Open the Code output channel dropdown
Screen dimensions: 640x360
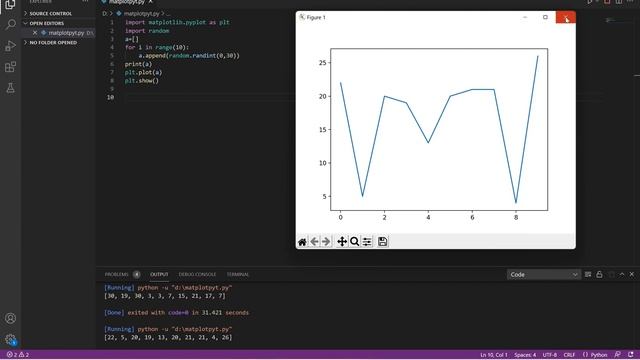(543, 275)
